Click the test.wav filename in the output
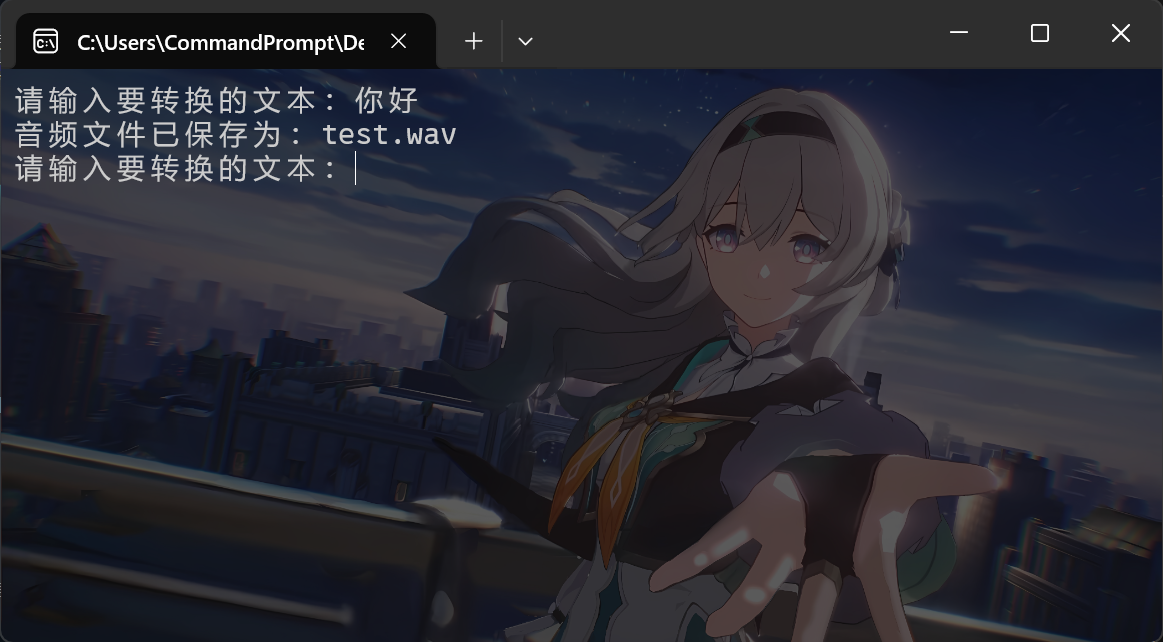The height and width of the screenshot is (642, 1163). [389, 134]
